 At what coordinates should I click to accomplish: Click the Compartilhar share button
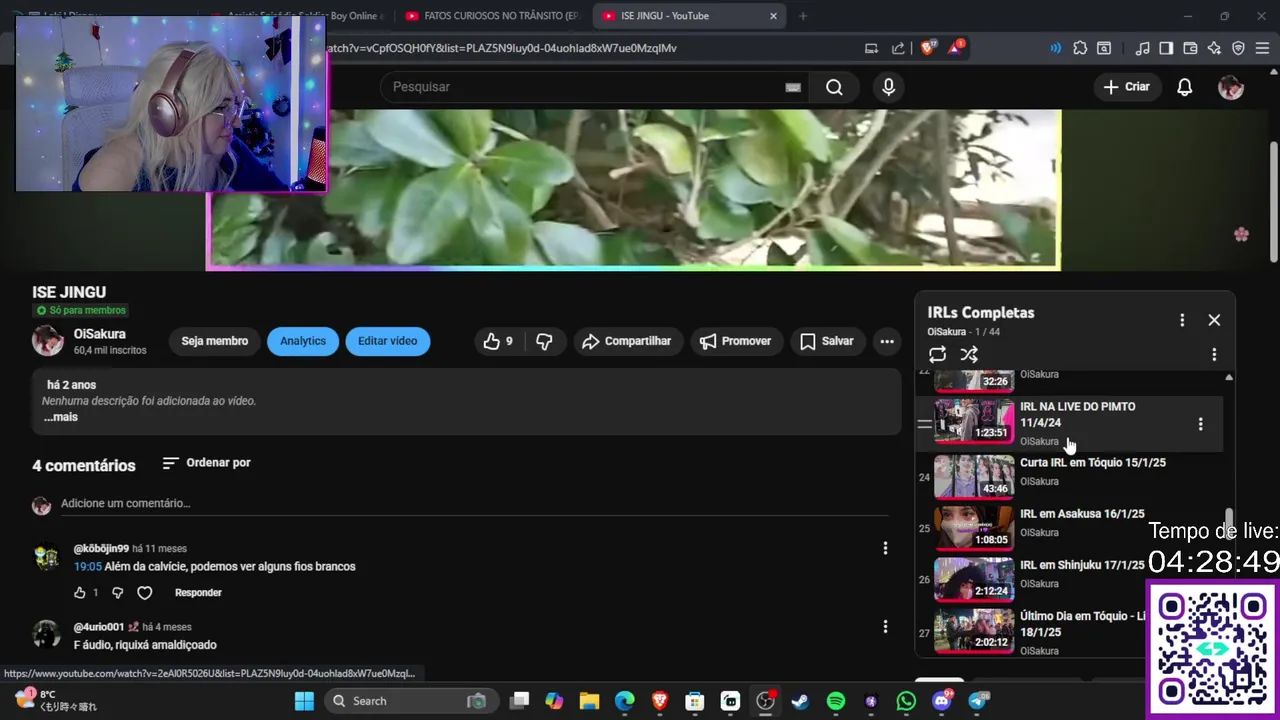point(627,341)
